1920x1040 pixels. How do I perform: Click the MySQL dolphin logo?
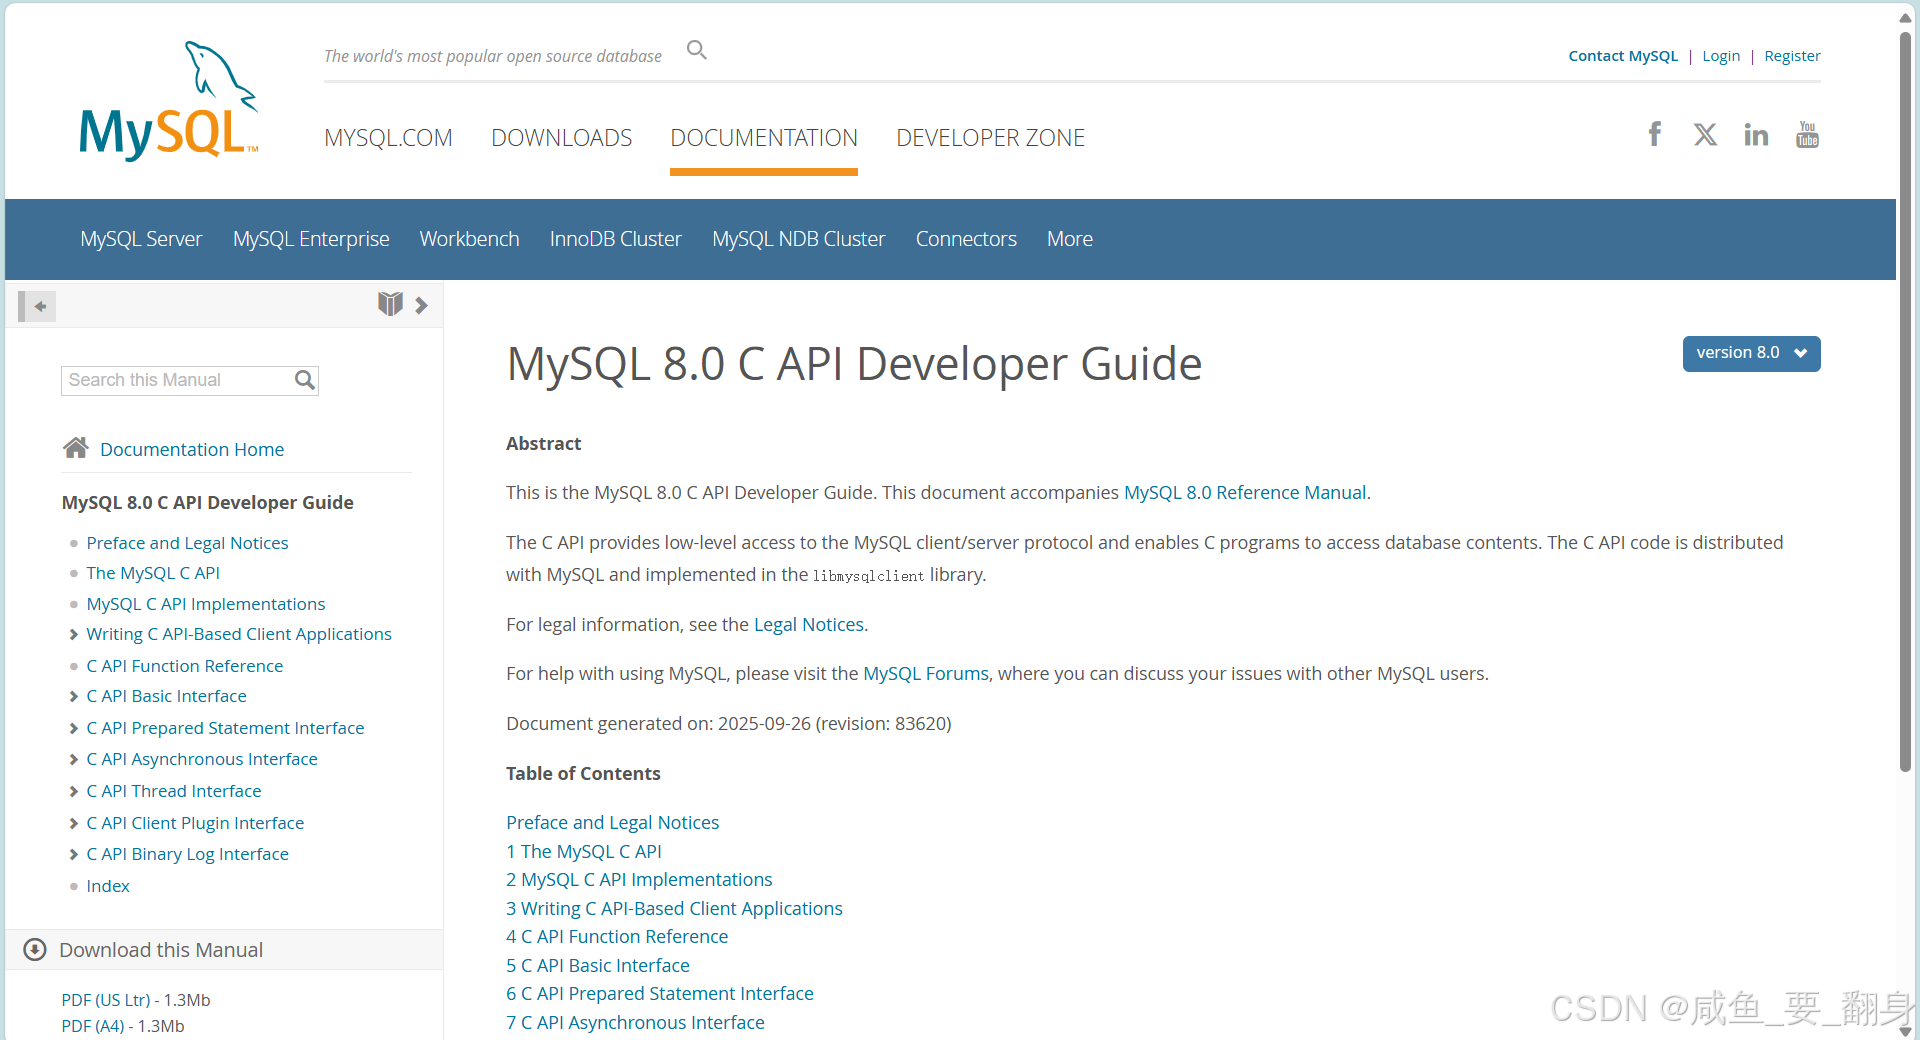[x=169, y=101]
